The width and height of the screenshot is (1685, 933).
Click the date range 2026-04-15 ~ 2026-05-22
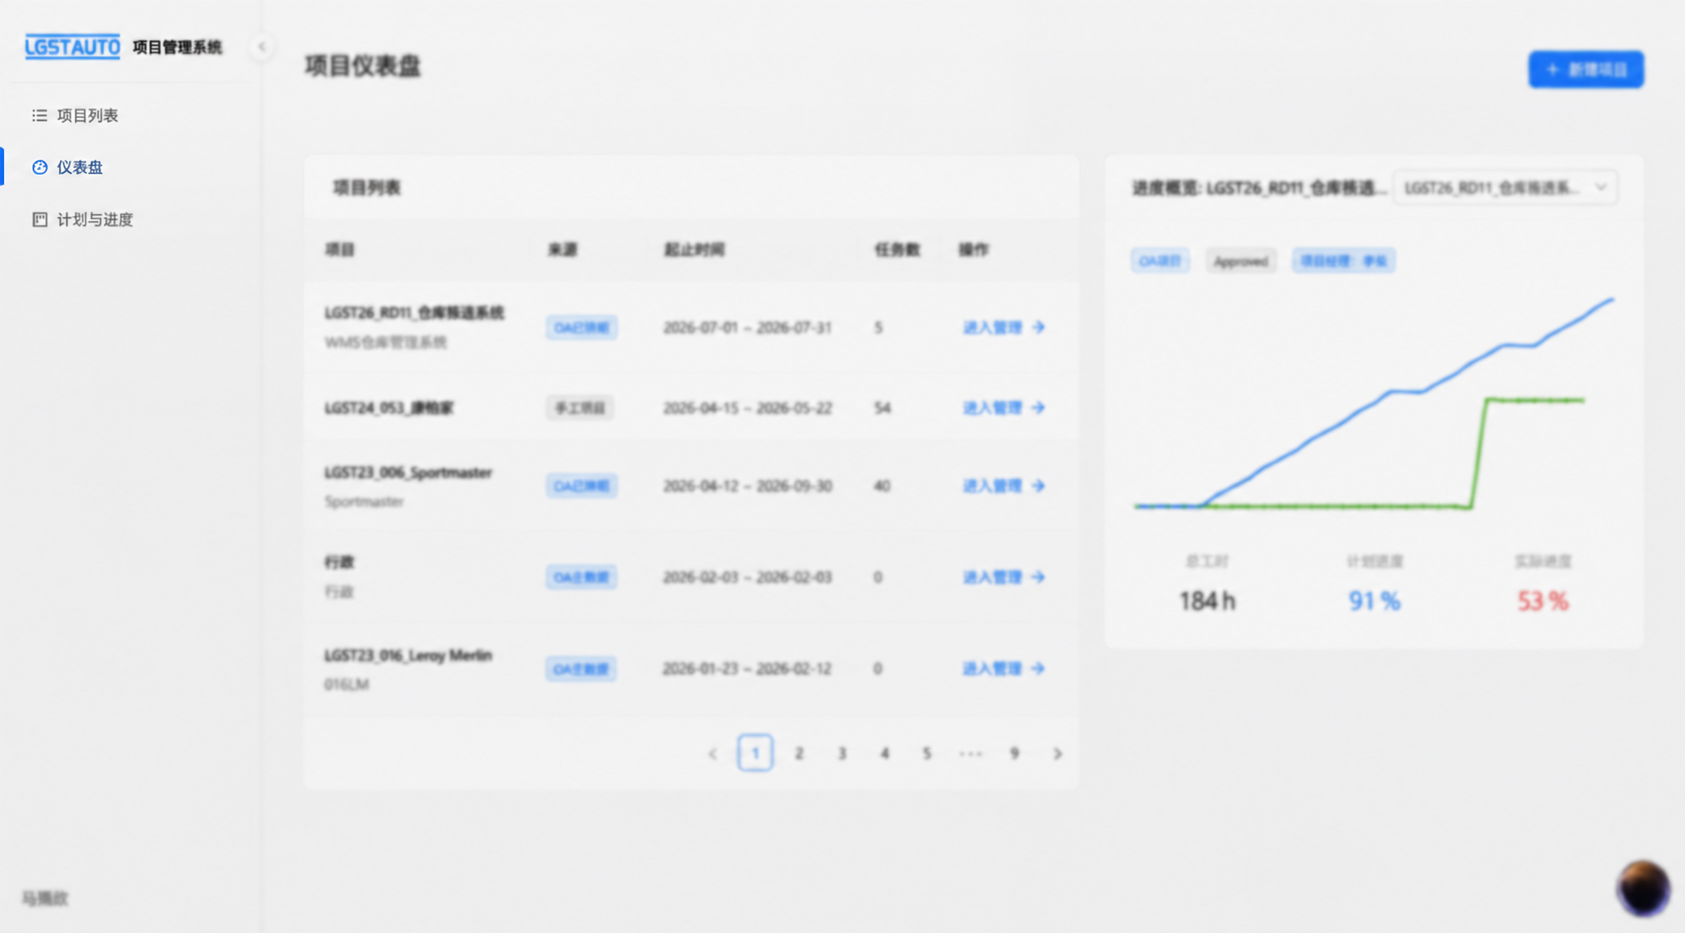tap(747, 407)
